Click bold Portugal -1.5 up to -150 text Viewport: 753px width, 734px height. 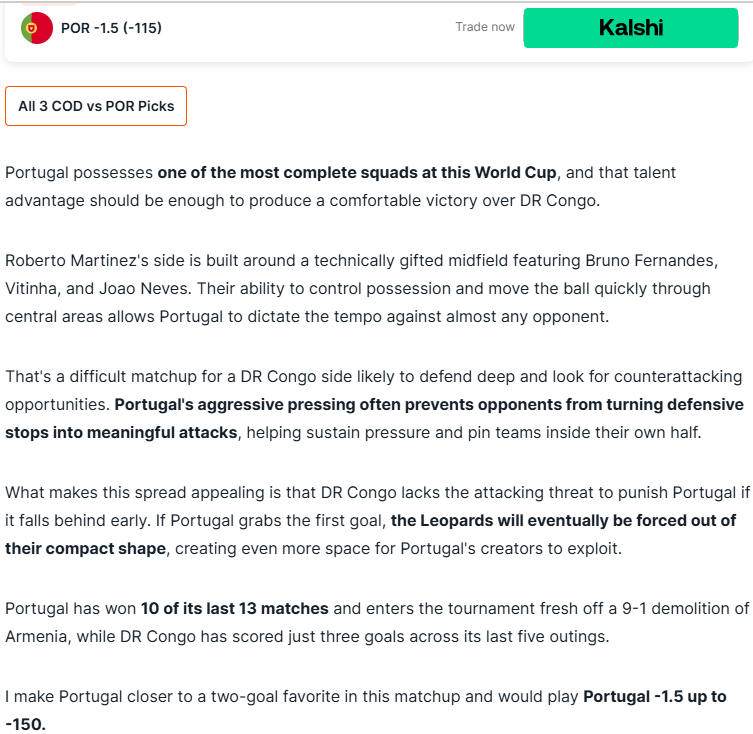pos(366,710)
